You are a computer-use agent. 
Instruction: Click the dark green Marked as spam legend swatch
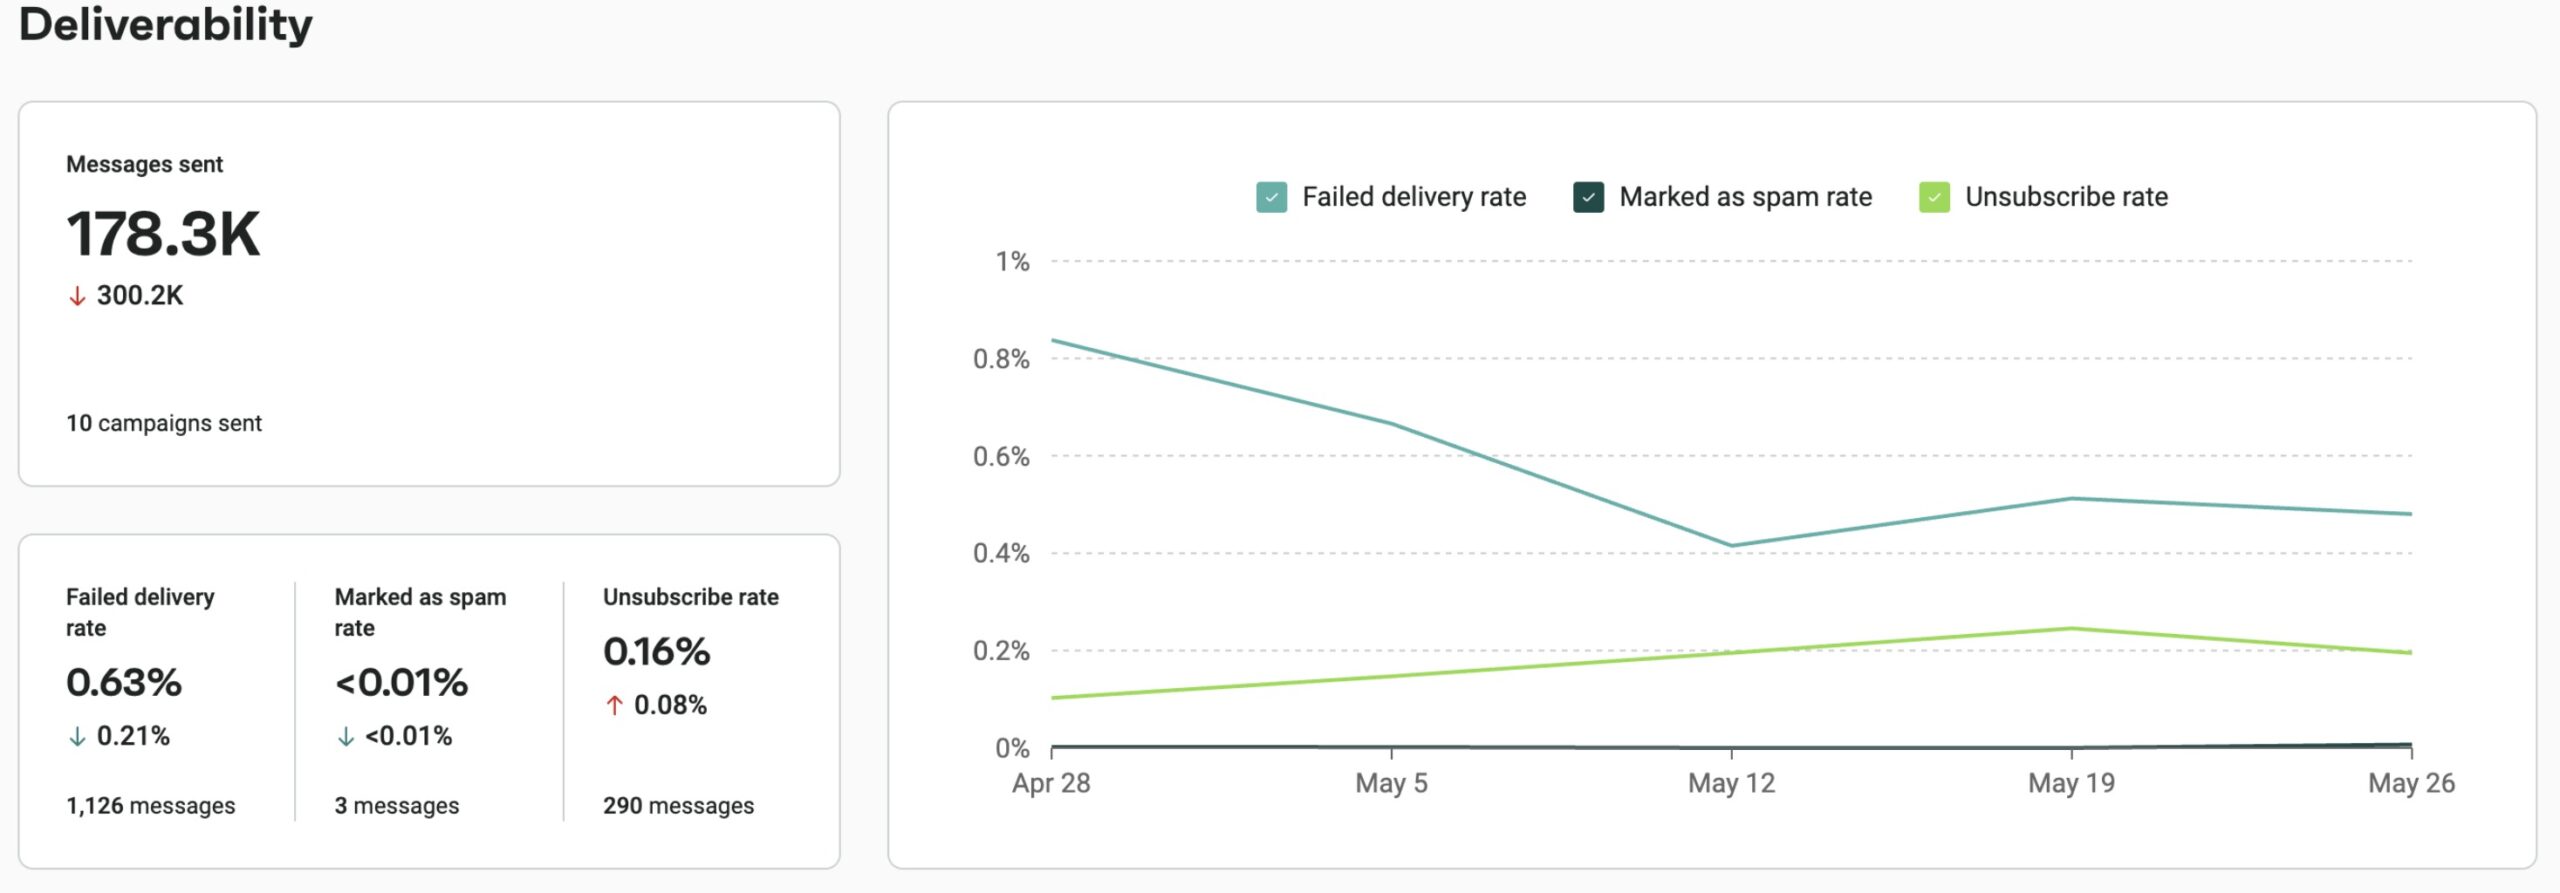(1590, 196)
